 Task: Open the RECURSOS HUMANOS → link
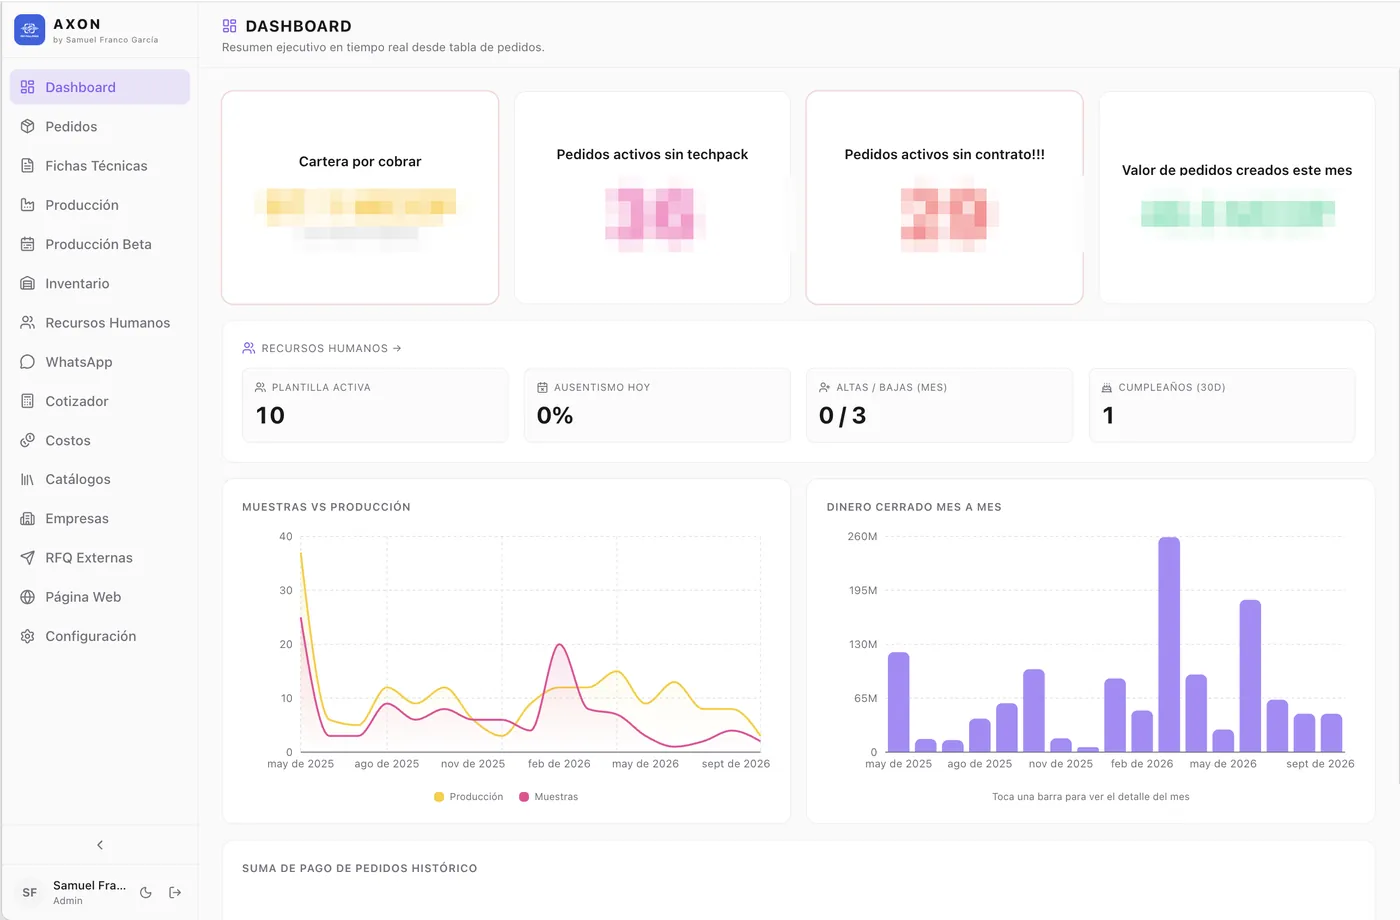(322, 348)
